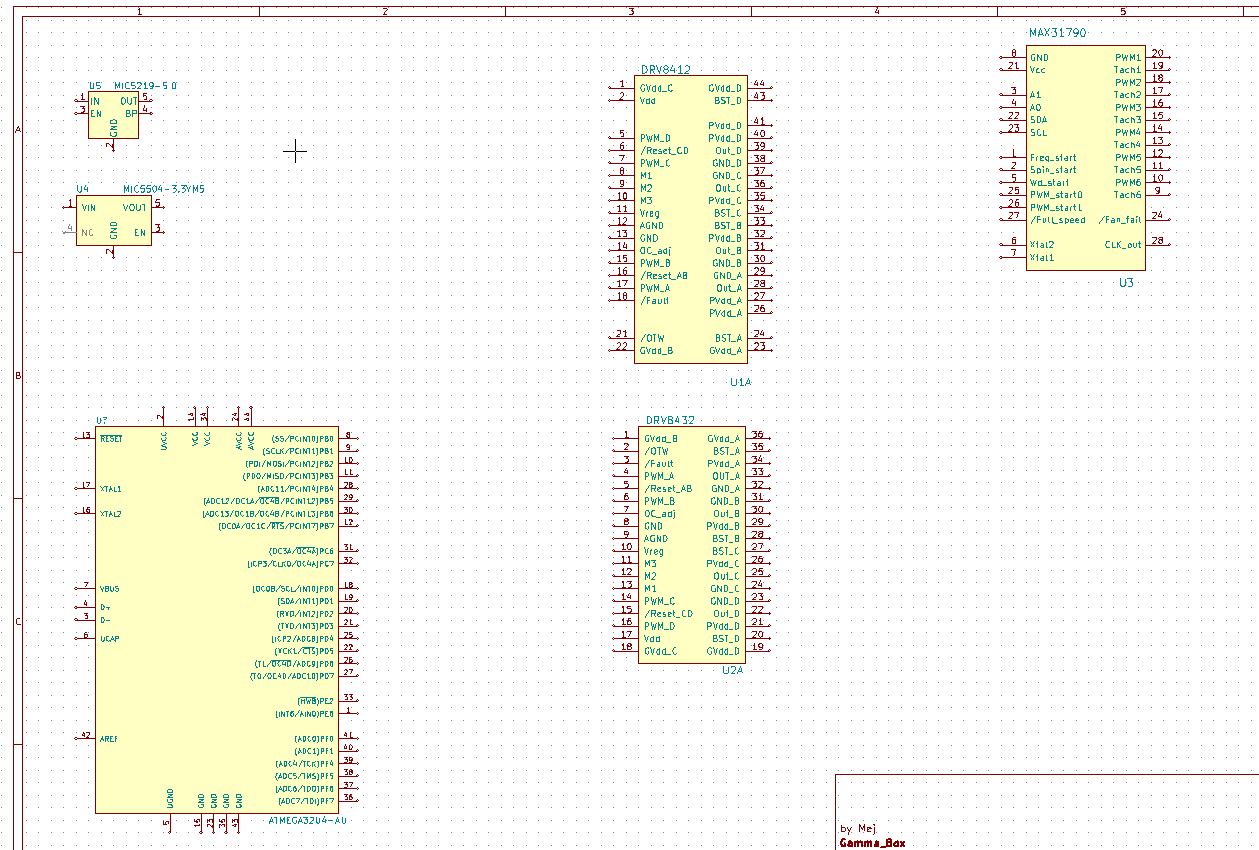Select the VBUS pin on the ATmega
Image resolution: width=1259 pixels, height=850 pixels.
tap(110, 589)
